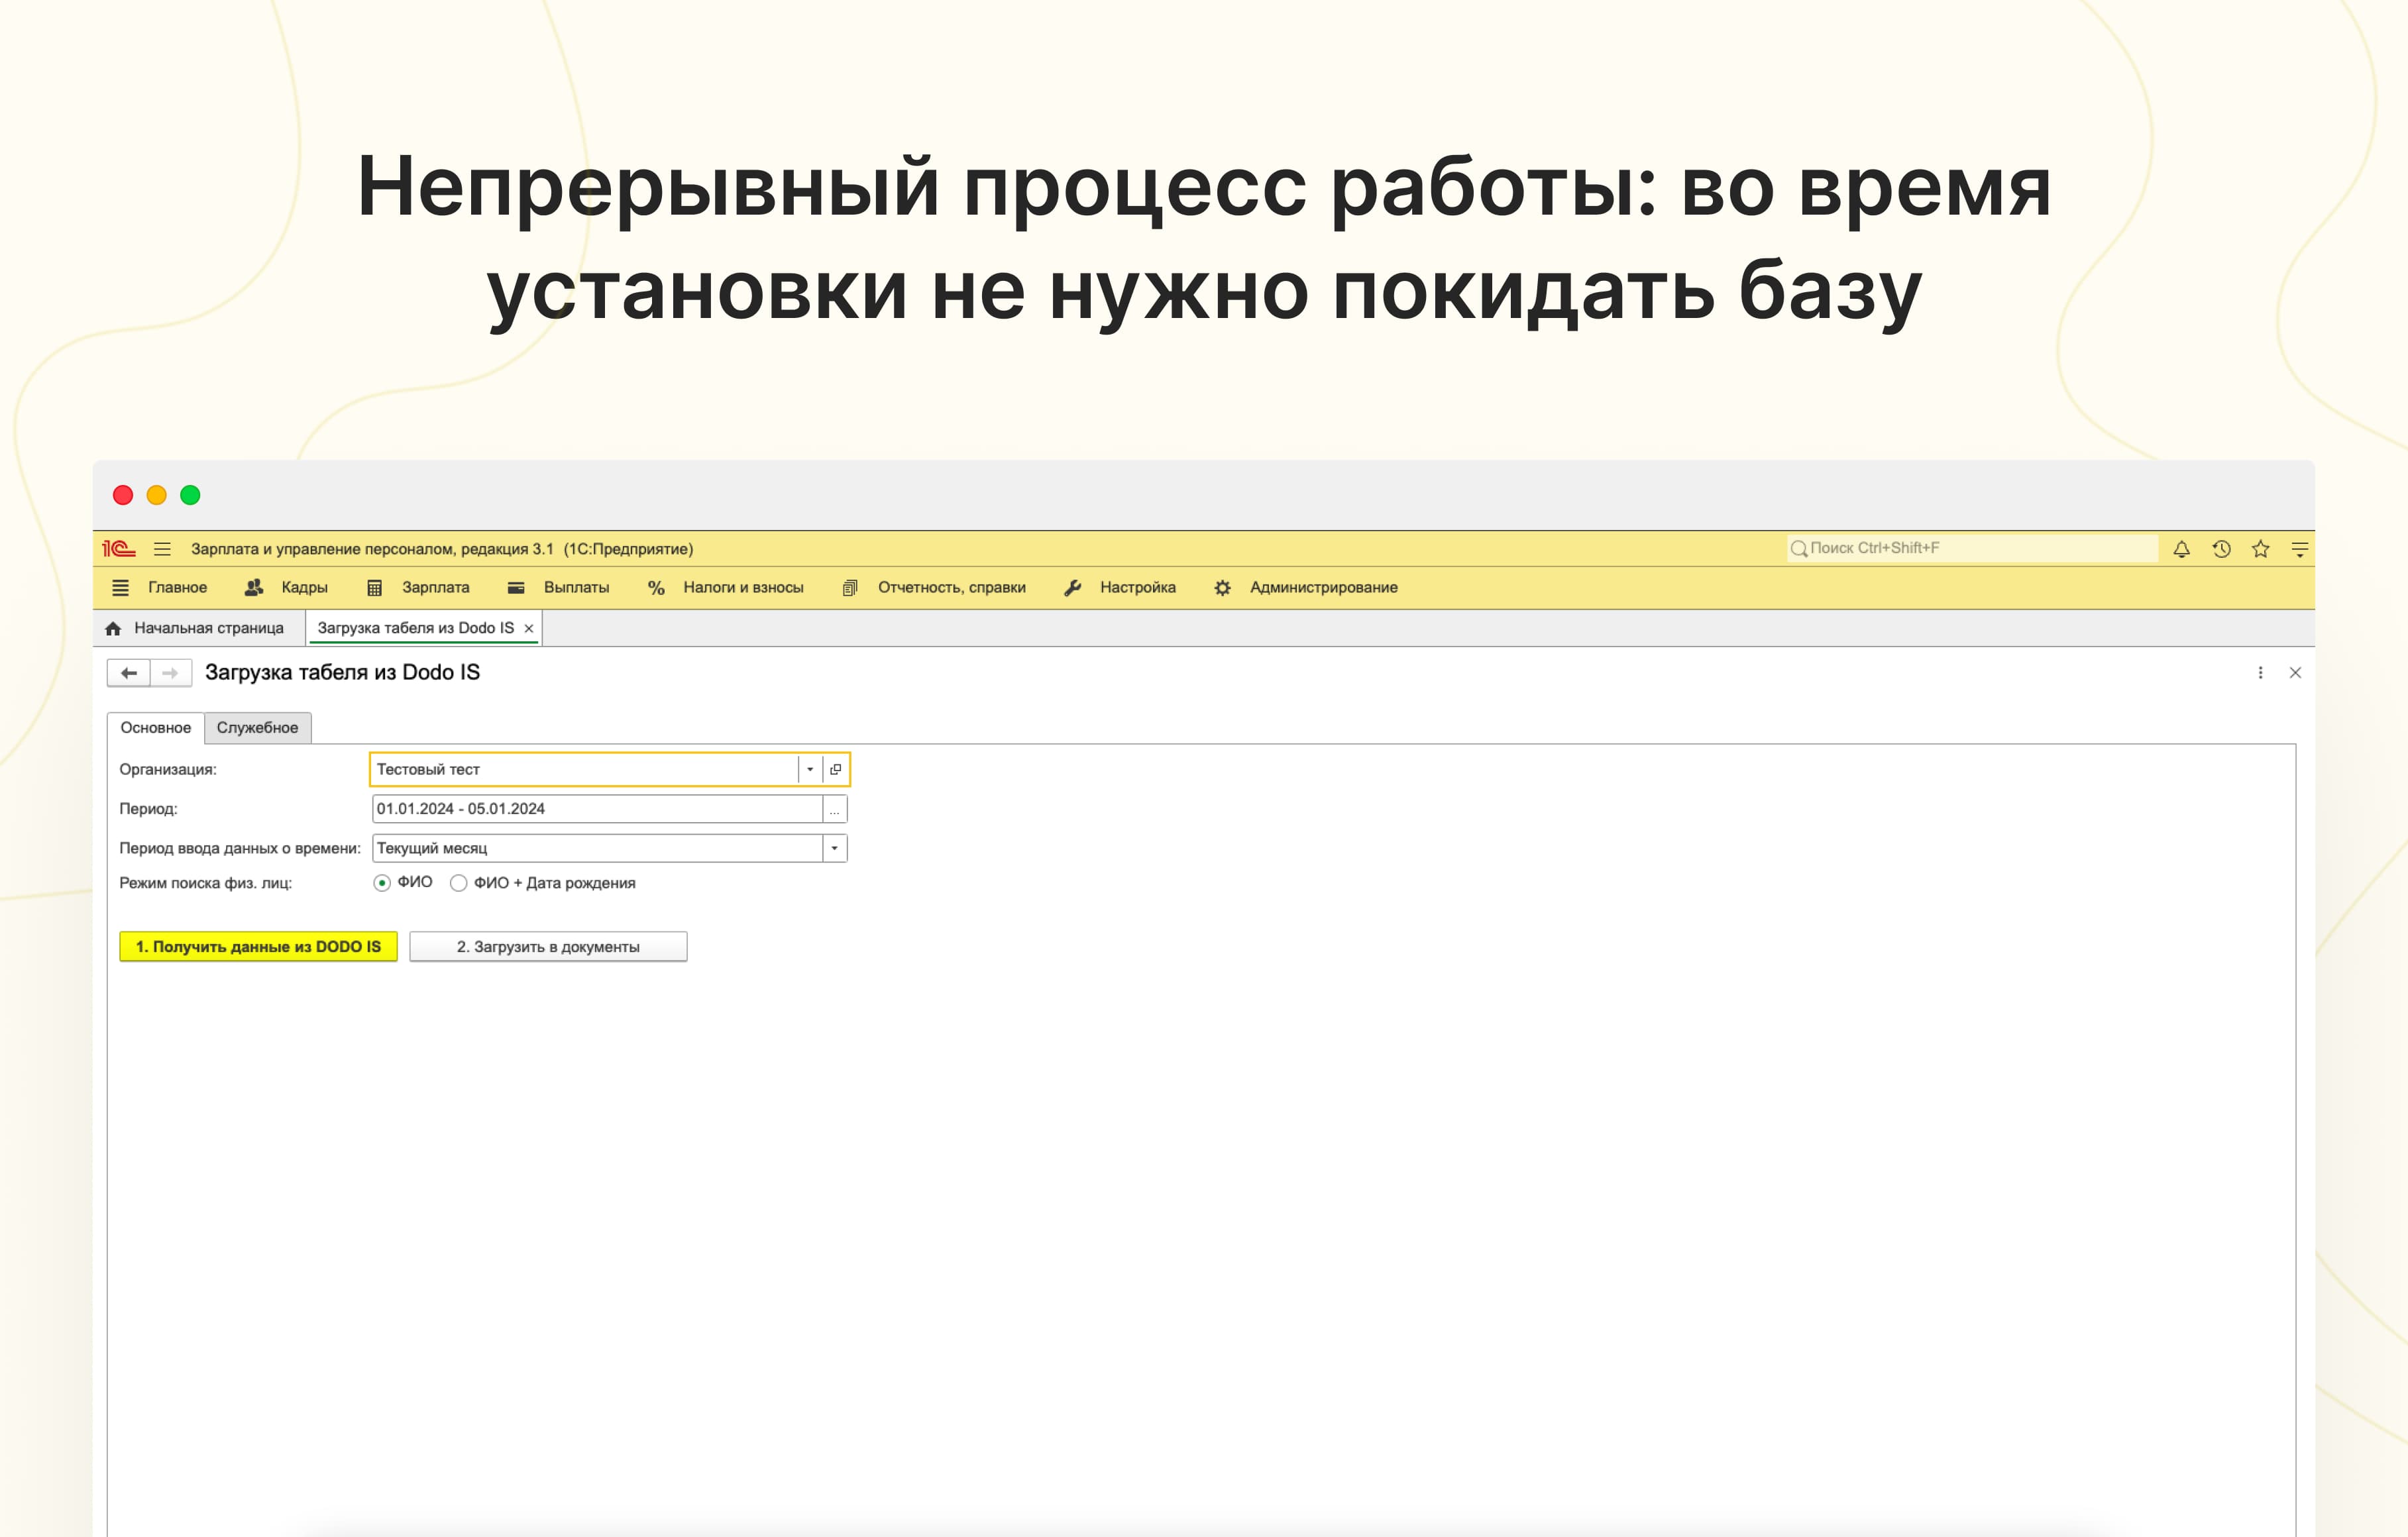The image size is (2408, 1537).
Task: Open the Зарплата menu section
Action: 435,588
